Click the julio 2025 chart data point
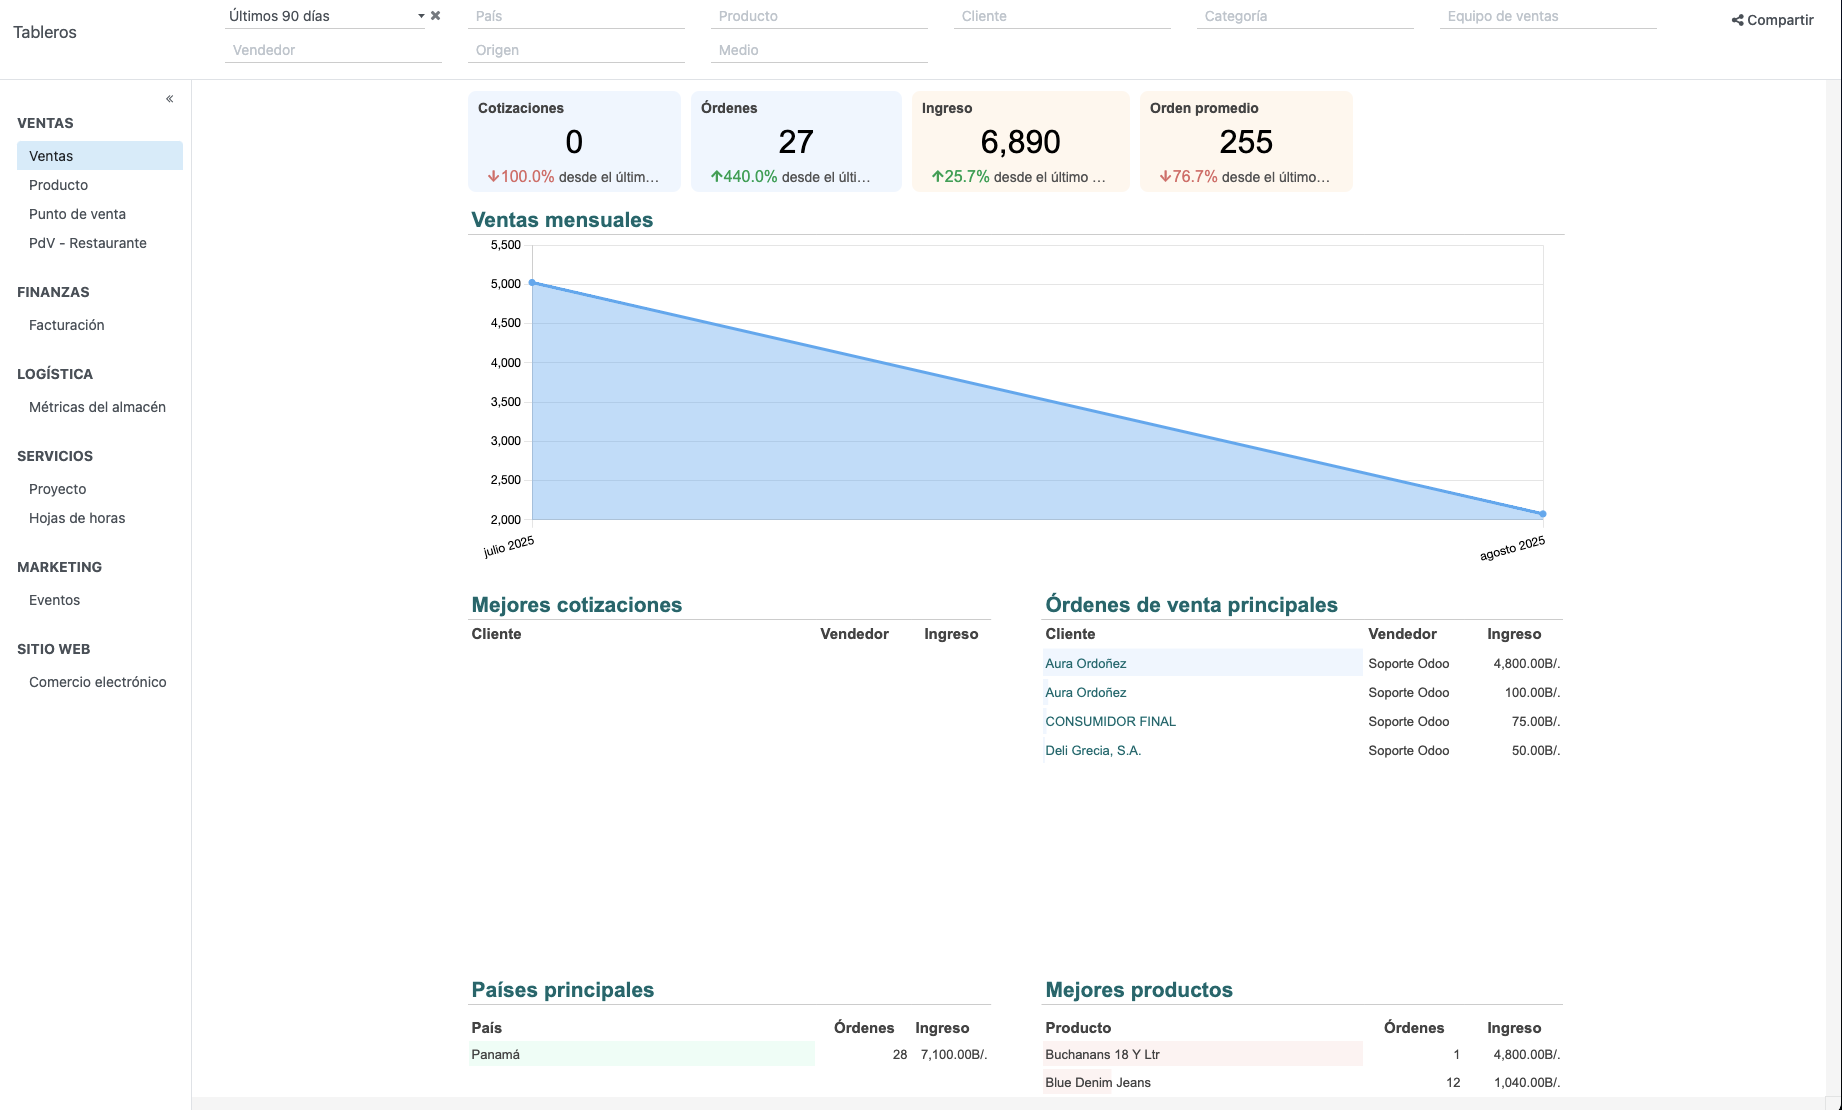 [x=532, y=283]
